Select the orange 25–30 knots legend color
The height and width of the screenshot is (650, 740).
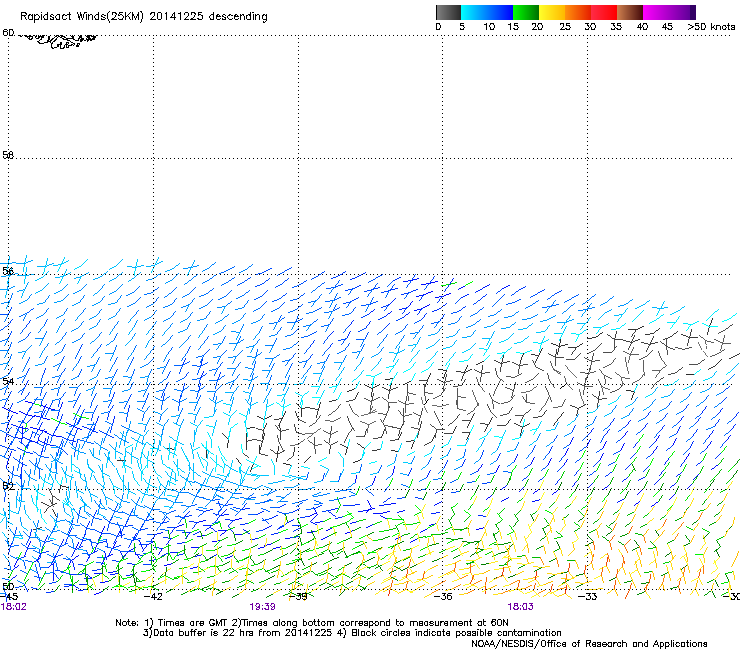tap(578, 12)
